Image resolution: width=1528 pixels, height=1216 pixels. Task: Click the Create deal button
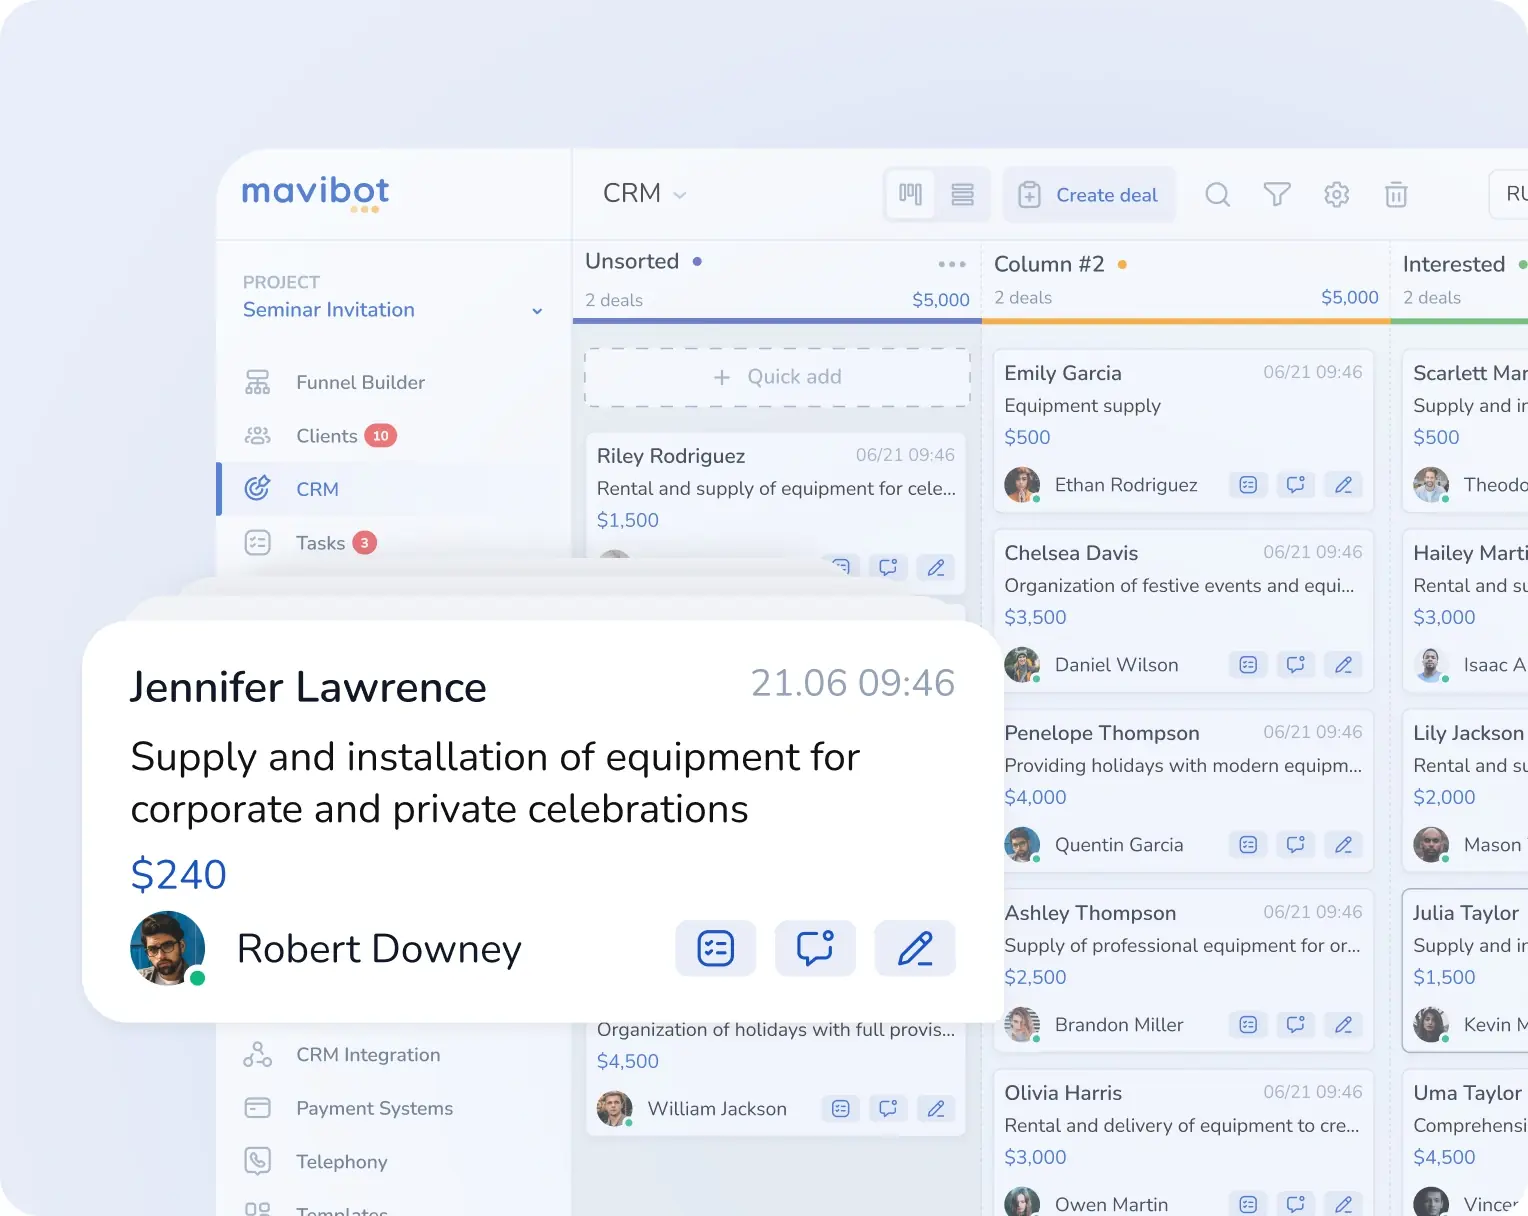(x=1088, y=194)
